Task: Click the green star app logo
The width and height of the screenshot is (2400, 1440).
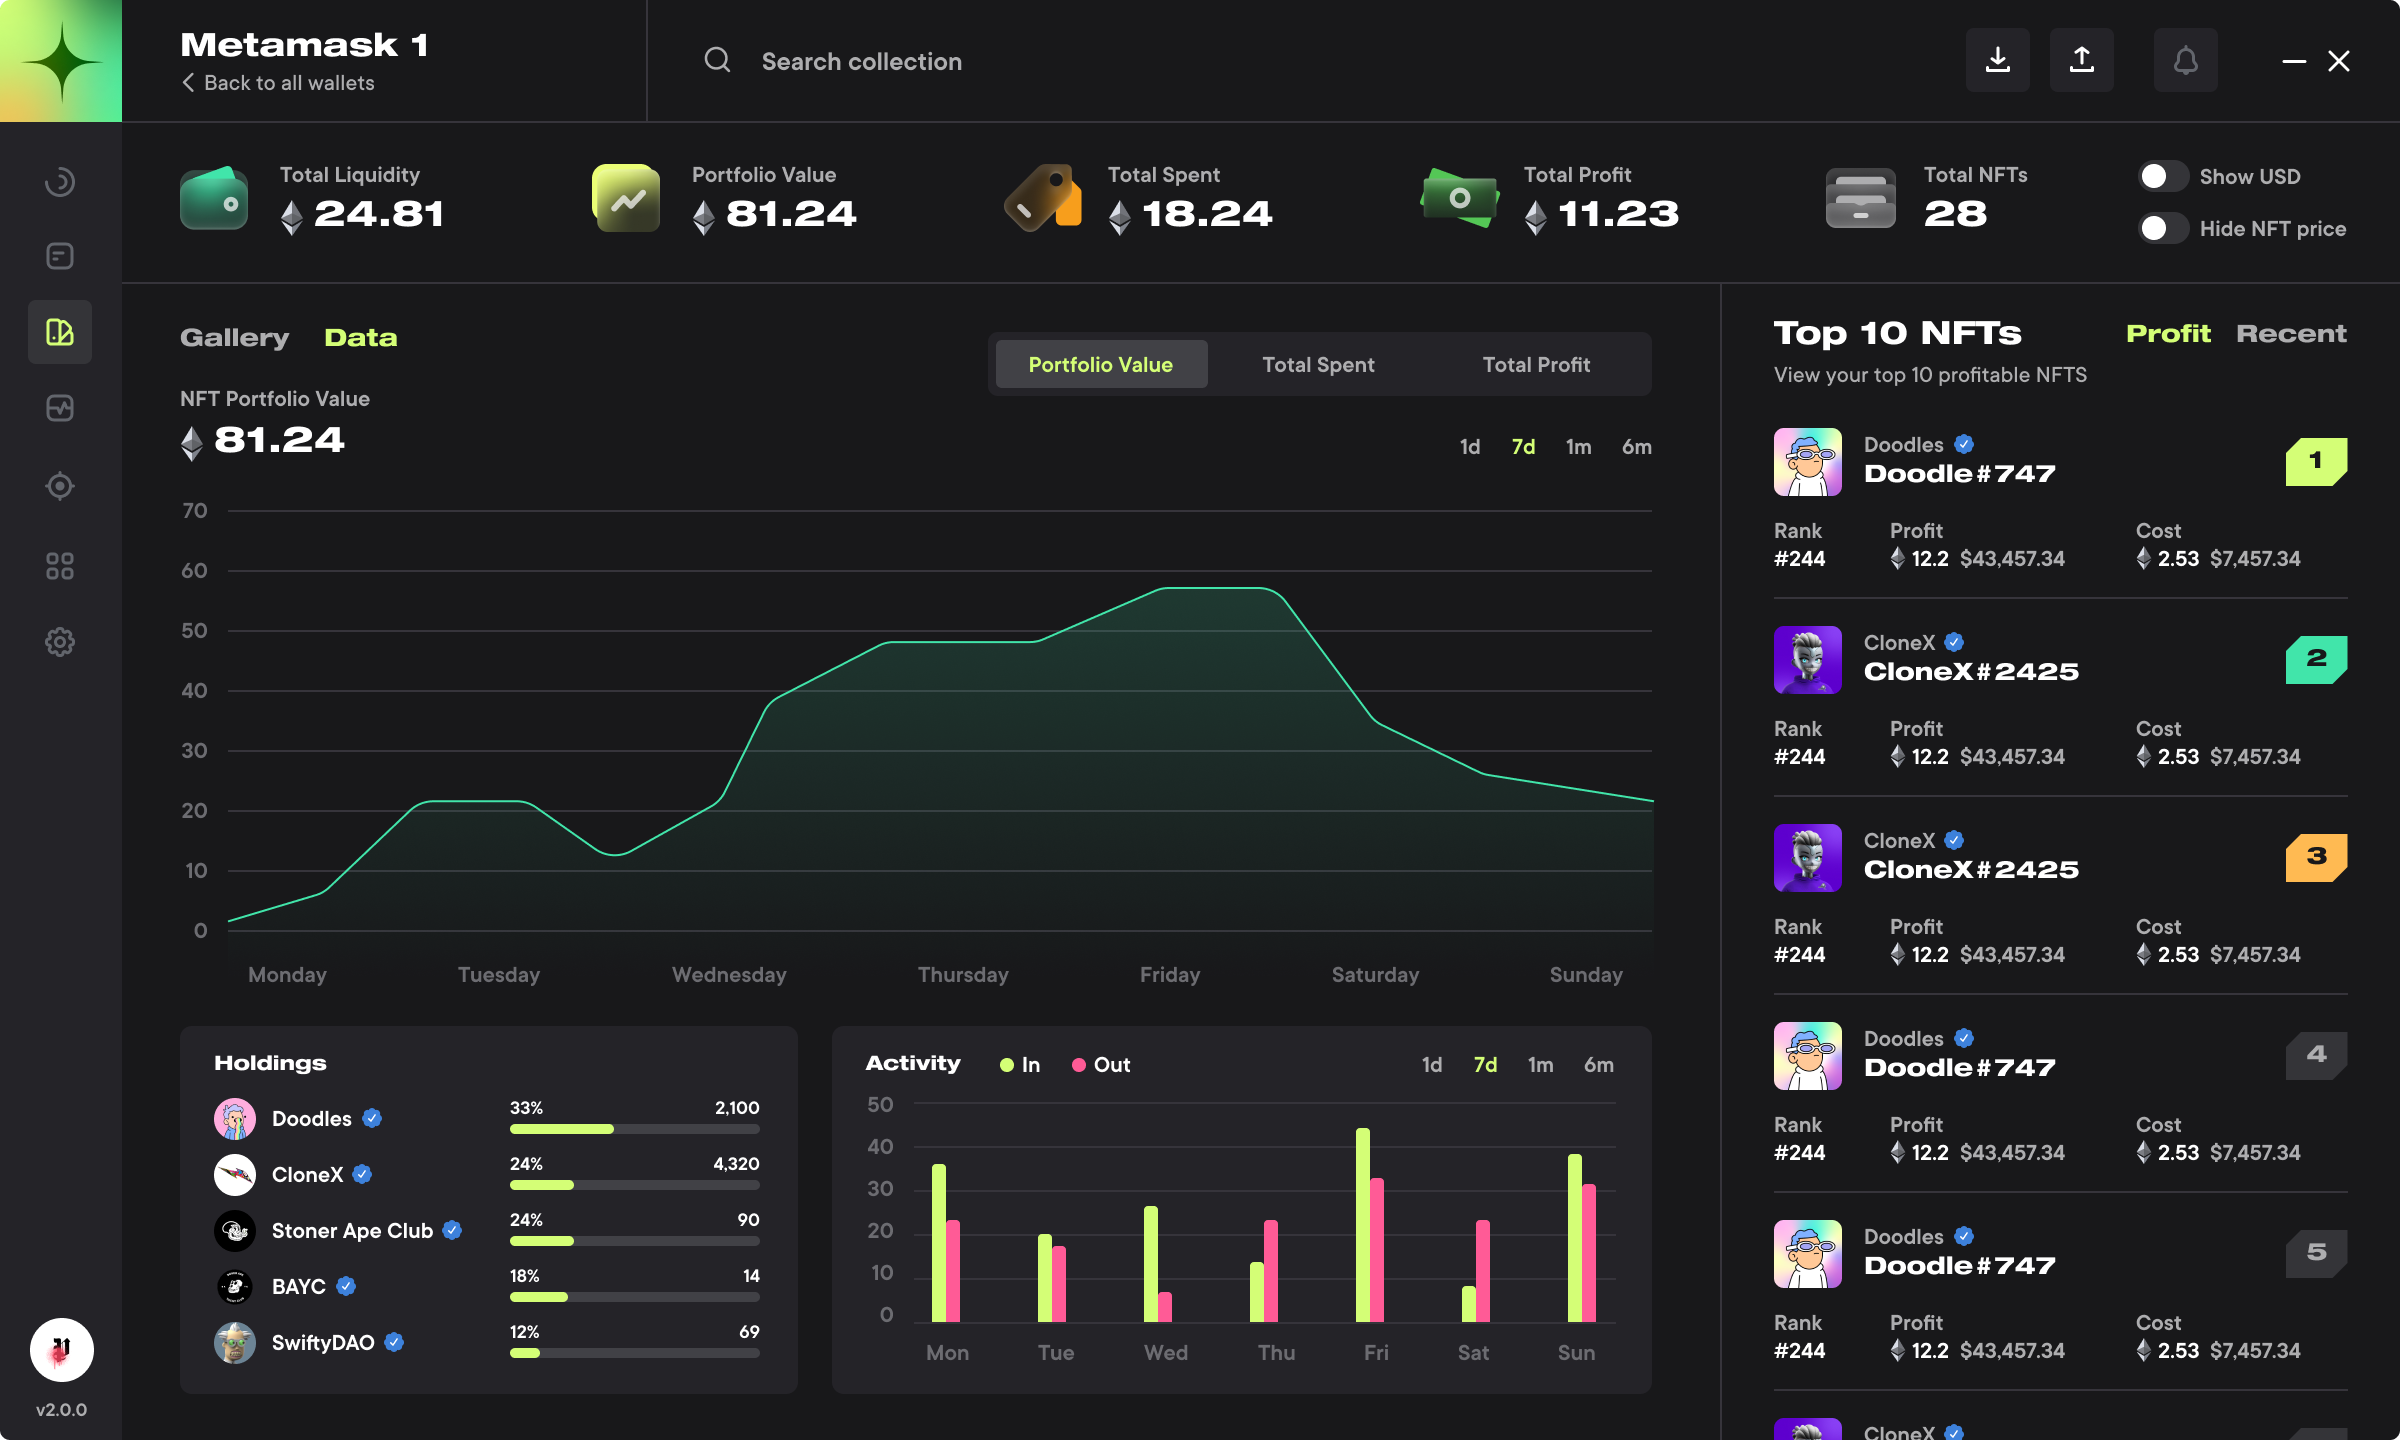Action: tap(61, 61)
